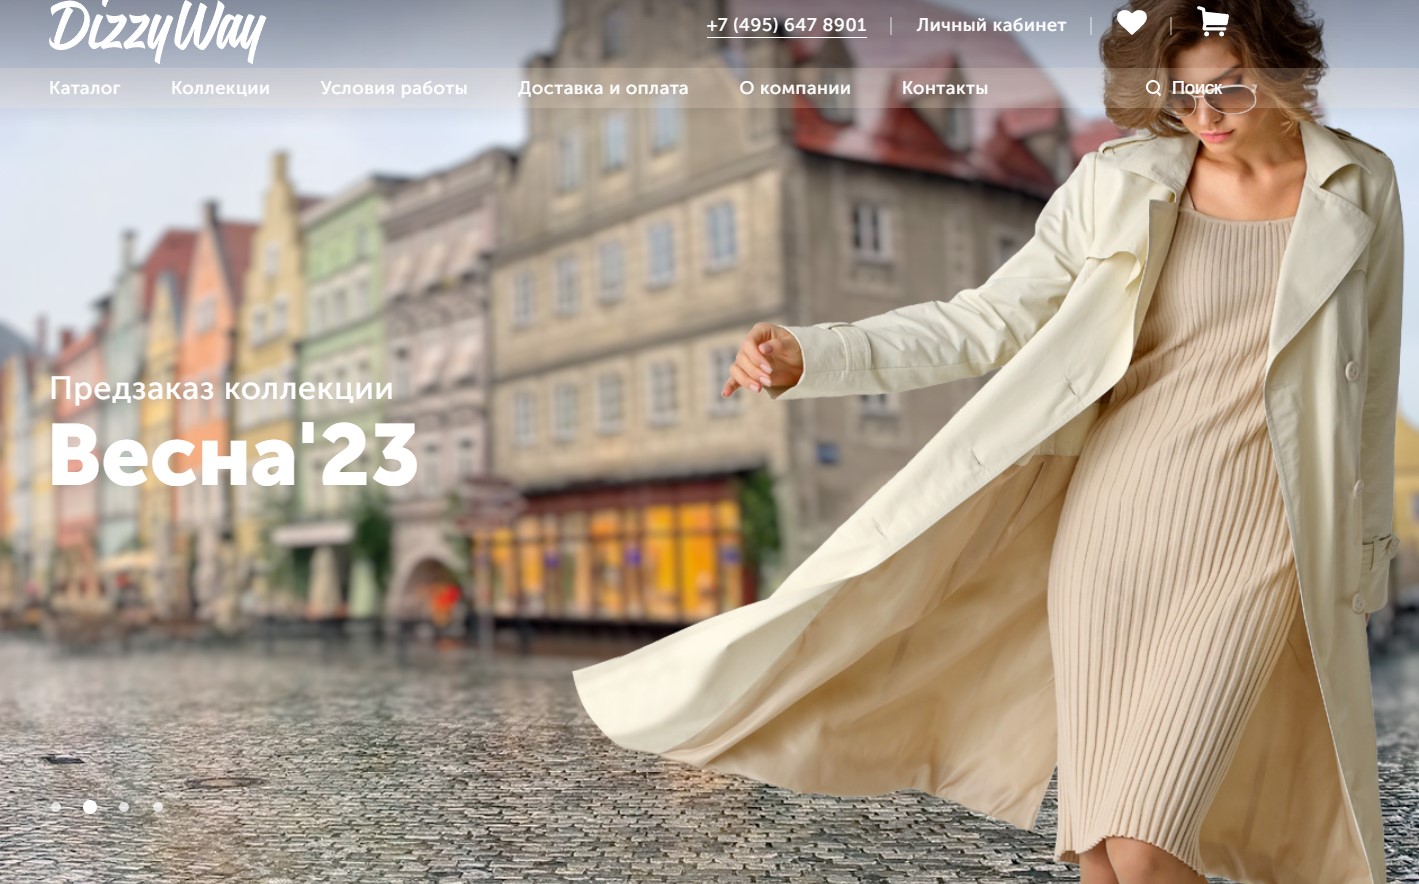Screen dimensions: 1419x884
Task: Click the magnifying glass search icon
Action: pos(1153,88)
